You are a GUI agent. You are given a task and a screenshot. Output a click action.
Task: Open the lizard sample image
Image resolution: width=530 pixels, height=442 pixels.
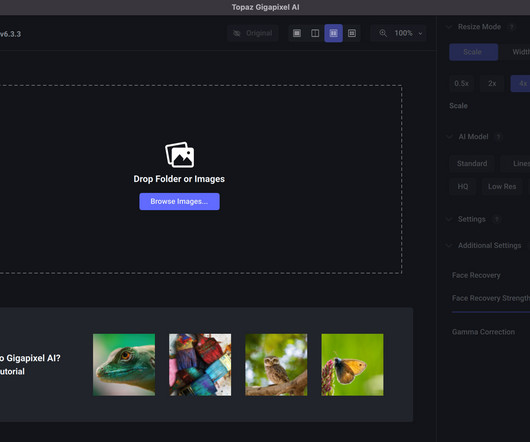(124, 365)
